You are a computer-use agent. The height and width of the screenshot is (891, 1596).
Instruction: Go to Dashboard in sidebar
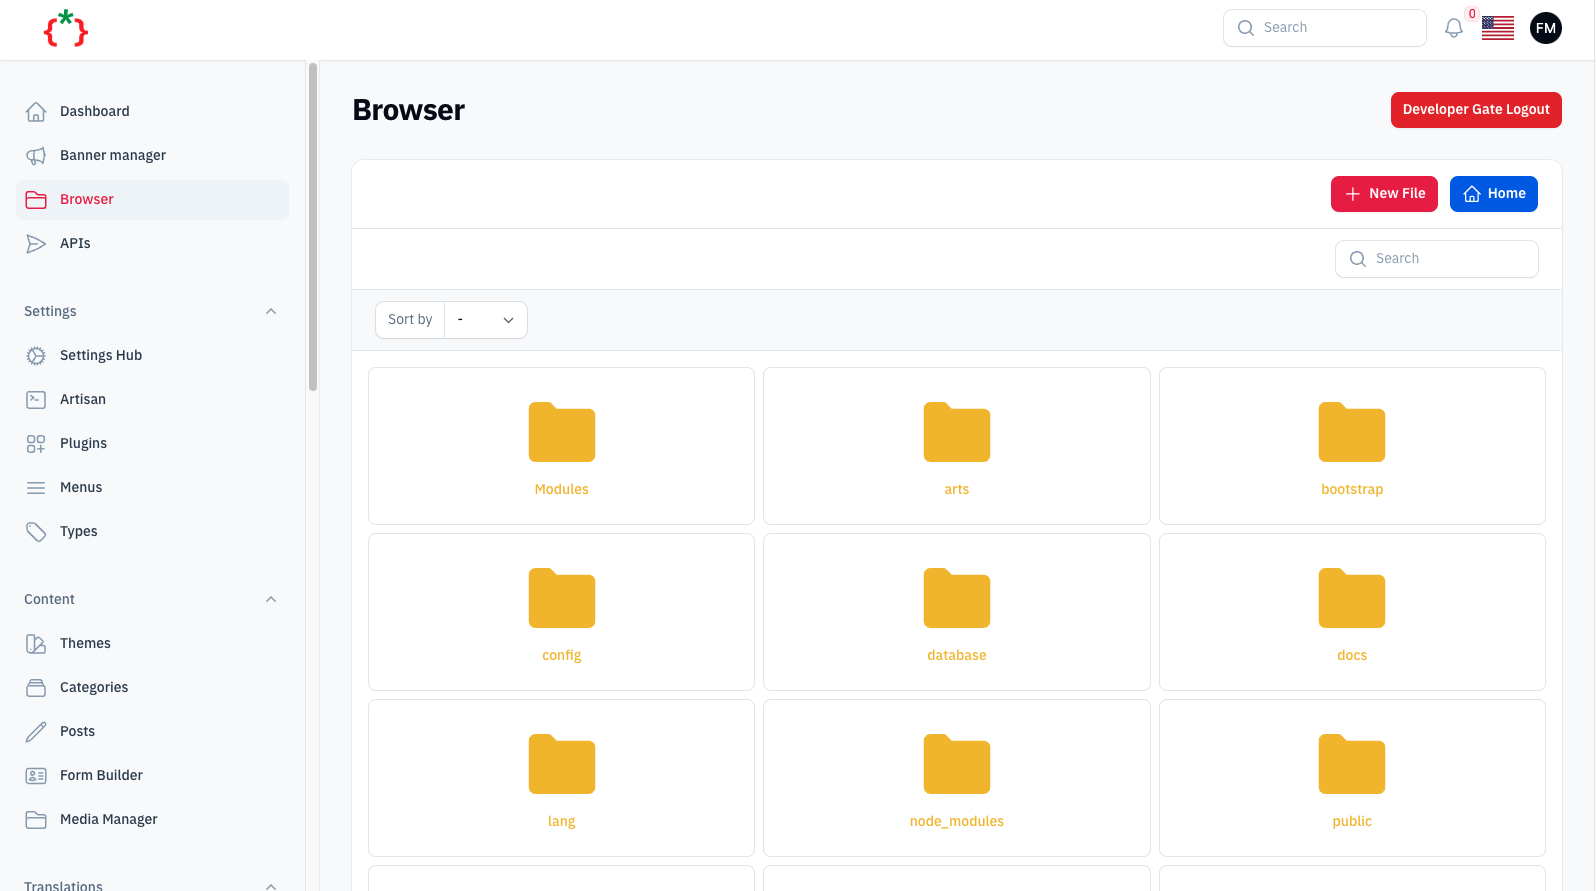click(94, 112)
